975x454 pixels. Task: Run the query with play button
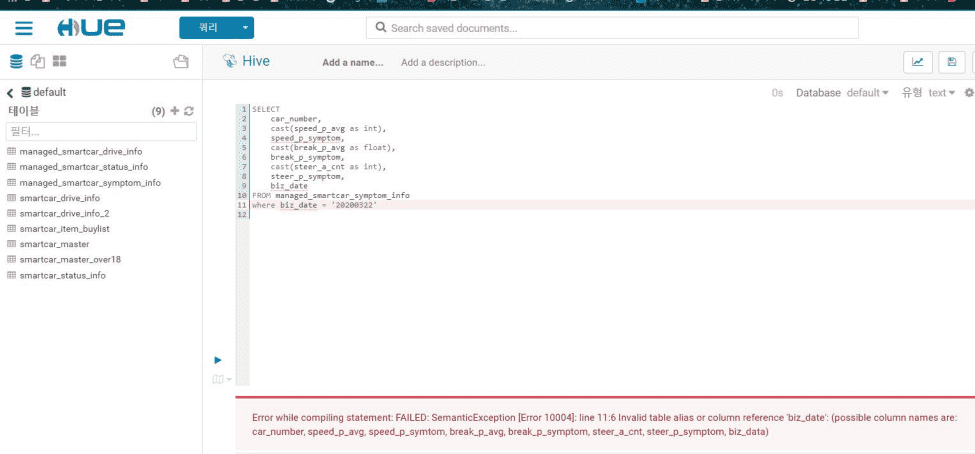coord(218,360)
